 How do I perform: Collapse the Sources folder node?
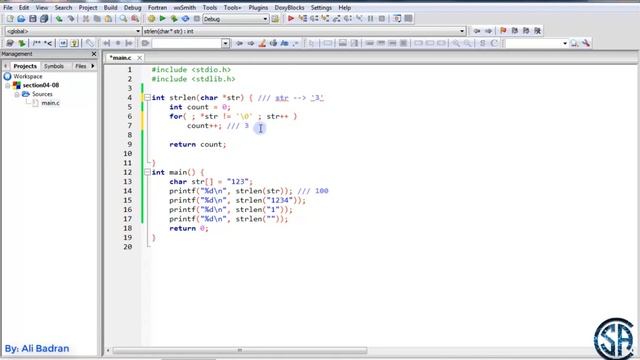(x=17, y=94)
